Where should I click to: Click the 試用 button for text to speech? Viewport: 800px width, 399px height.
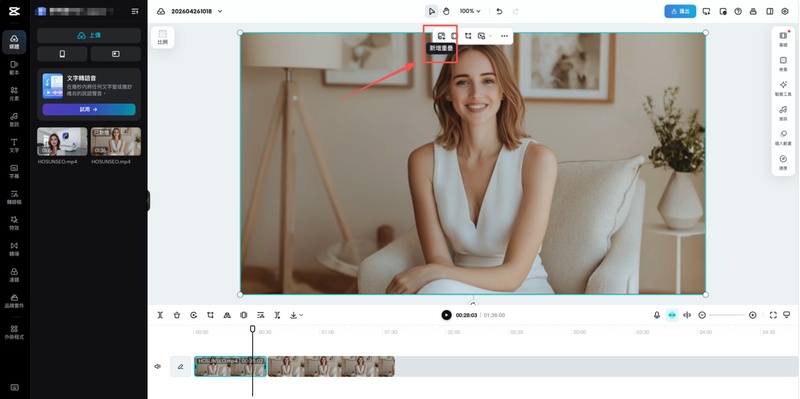tap(89, 109)
